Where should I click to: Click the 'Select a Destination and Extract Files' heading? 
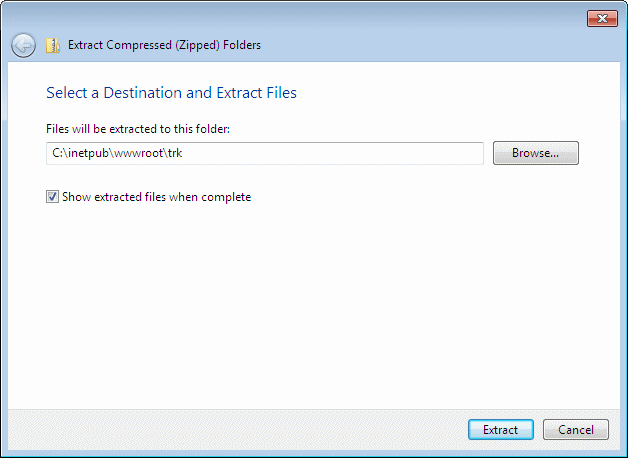171,93
